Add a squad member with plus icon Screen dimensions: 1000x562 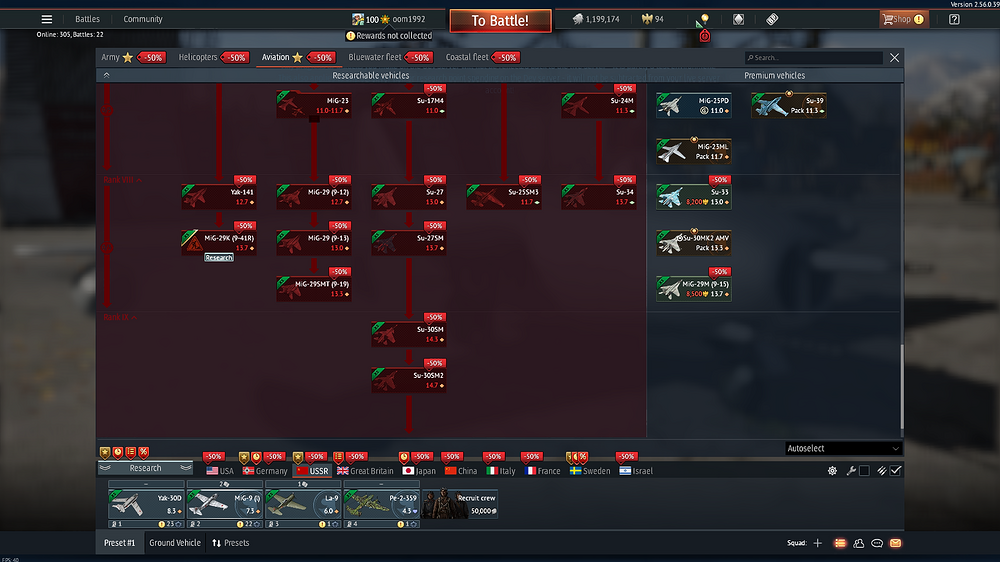click(x=818, y=543)
